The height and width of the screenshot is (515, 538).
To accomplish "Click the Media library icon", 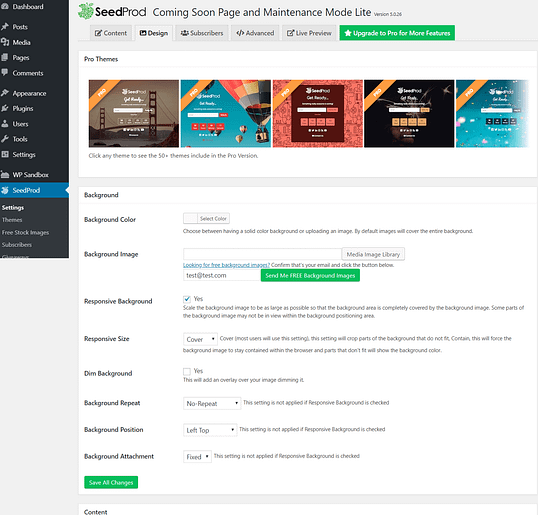I will pos(5,42).
